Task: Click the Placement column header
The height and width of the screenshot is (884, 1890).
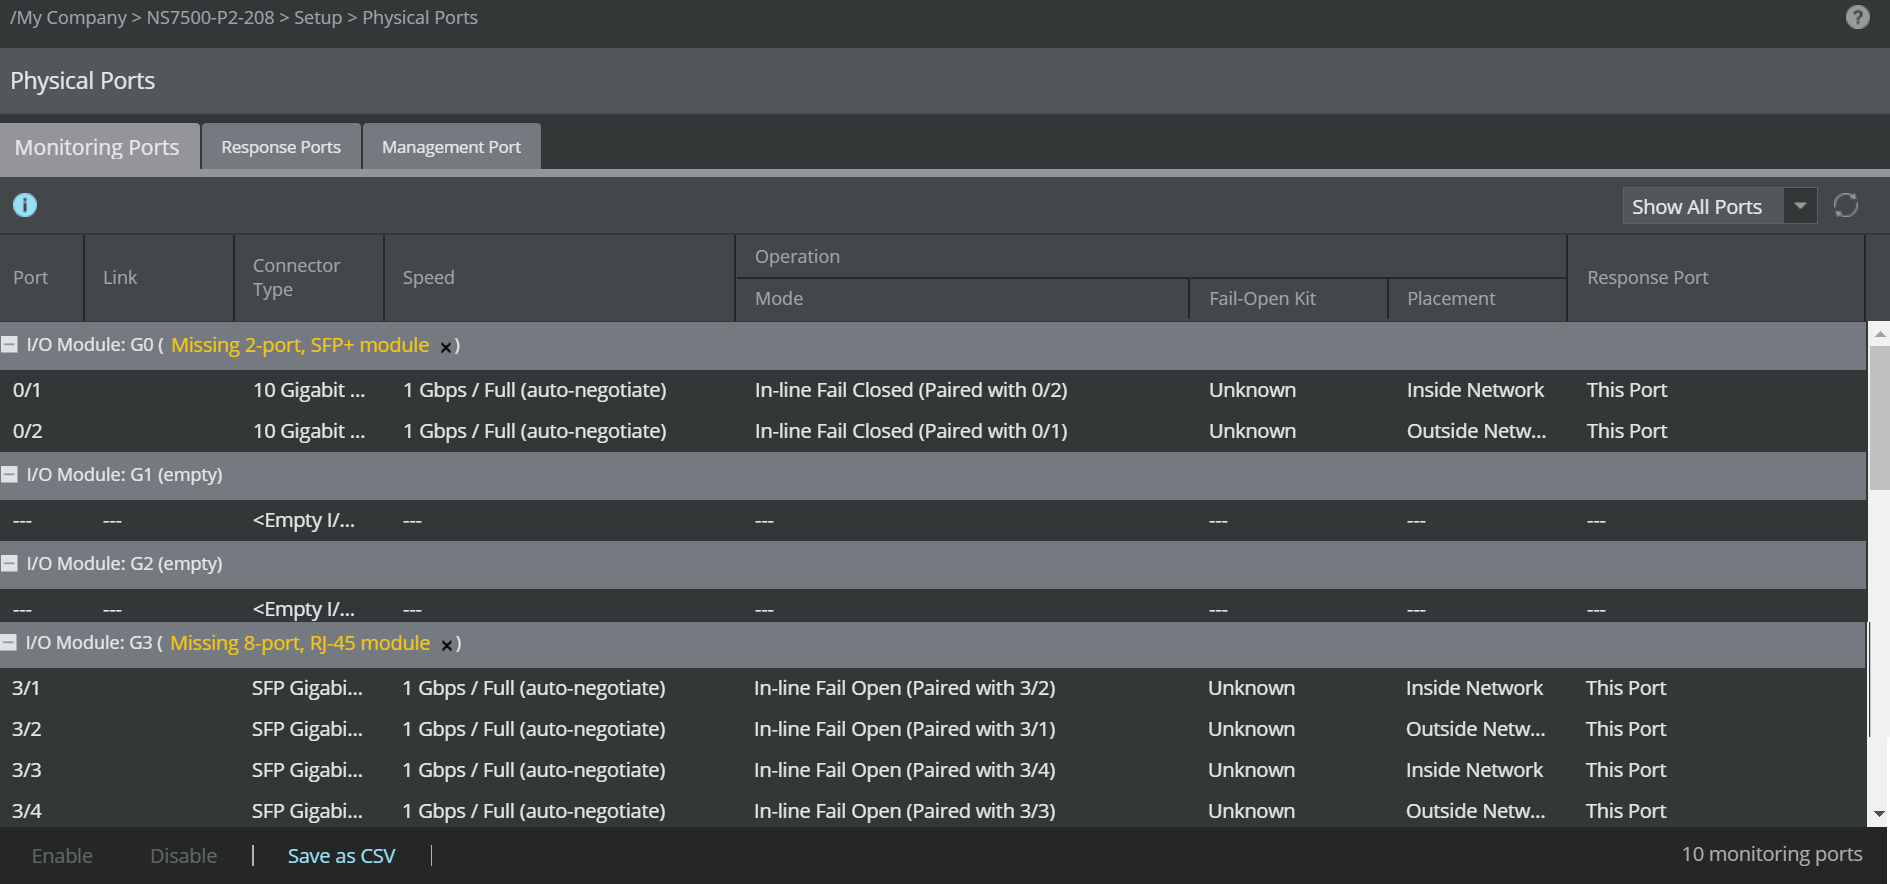Action: [x=1478, y=299]
